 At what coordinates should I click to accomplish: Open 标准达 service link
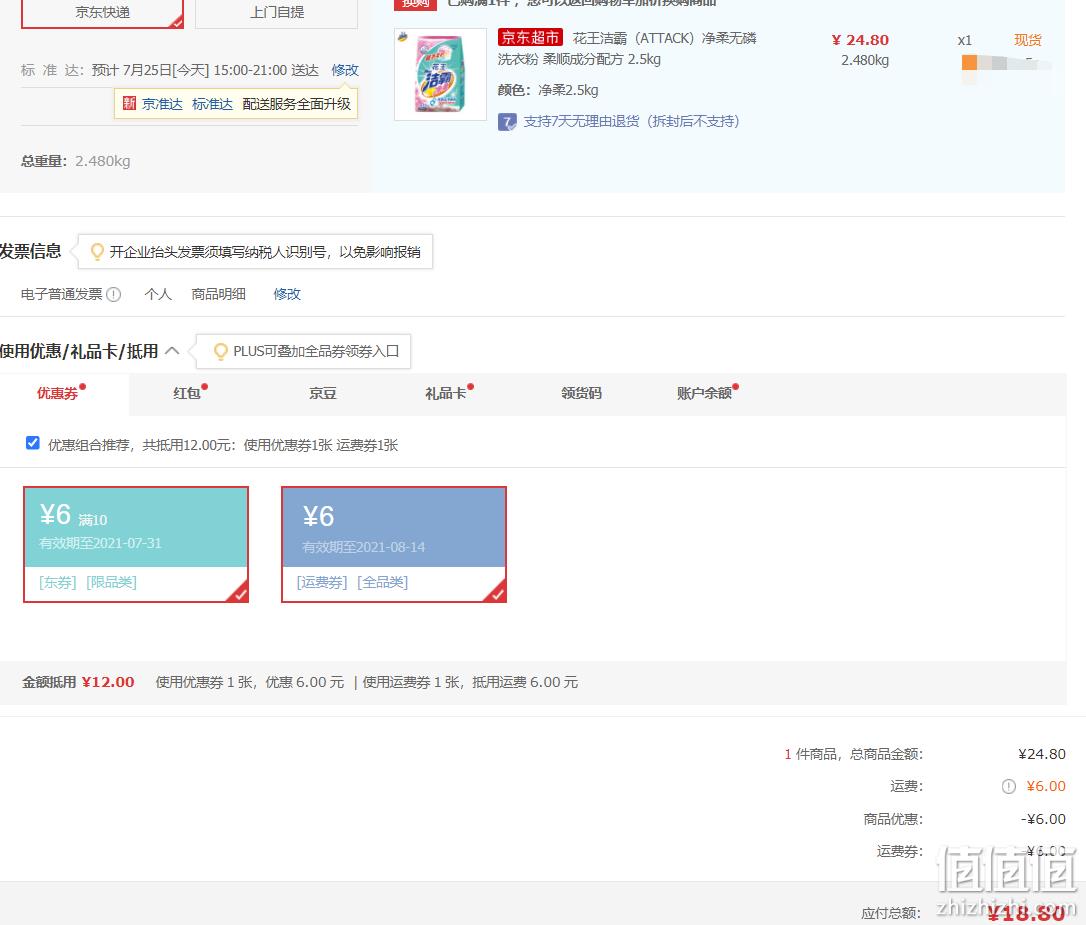click(212, 104)
